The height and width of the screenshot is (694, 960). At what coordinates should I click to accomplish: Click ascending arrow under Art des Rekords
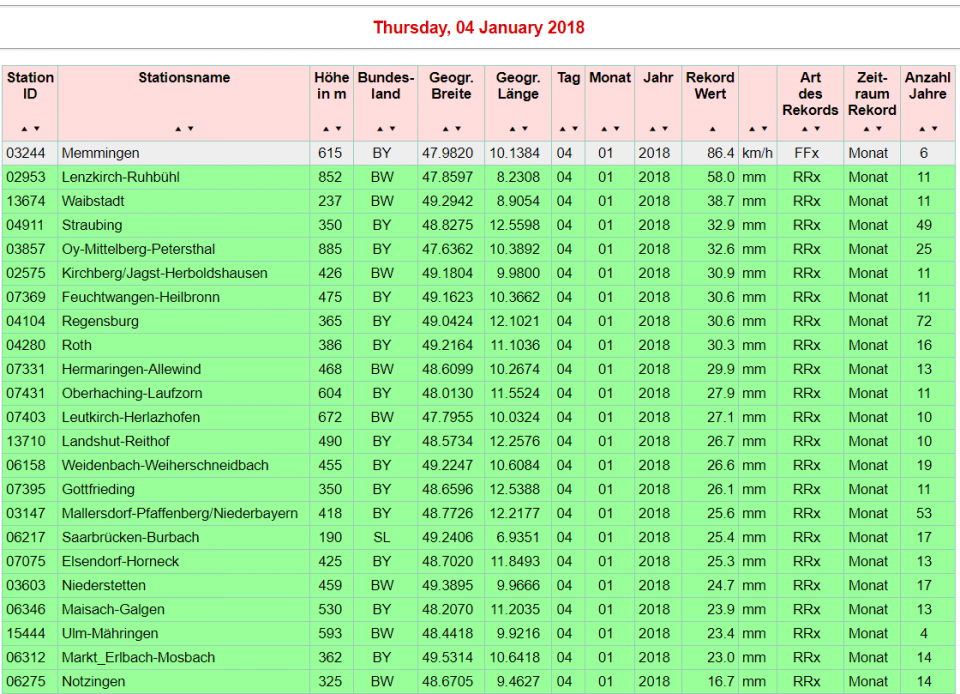click(805, 129)
